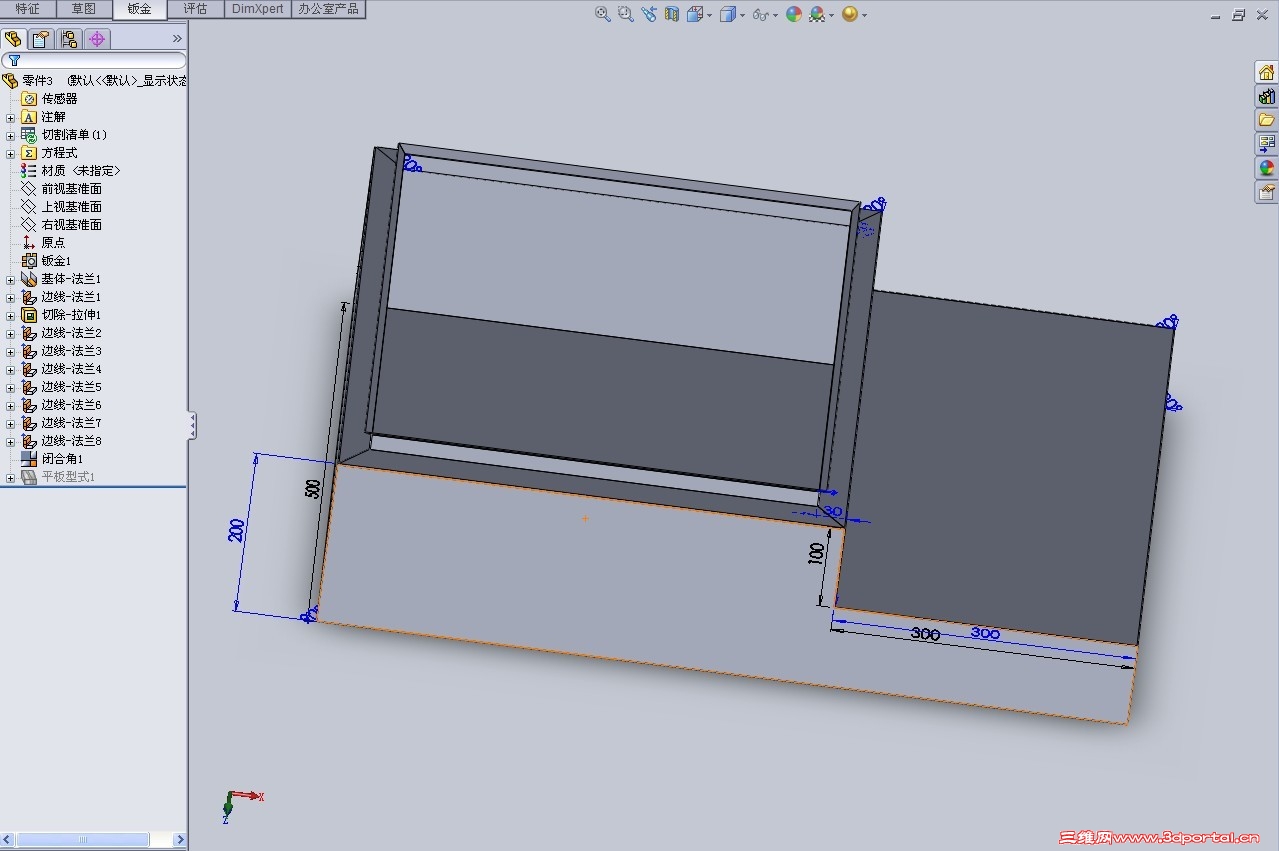Expand the manager panel tabs chevron
This screenshot has height=851, width=1279.
(177, 39)
